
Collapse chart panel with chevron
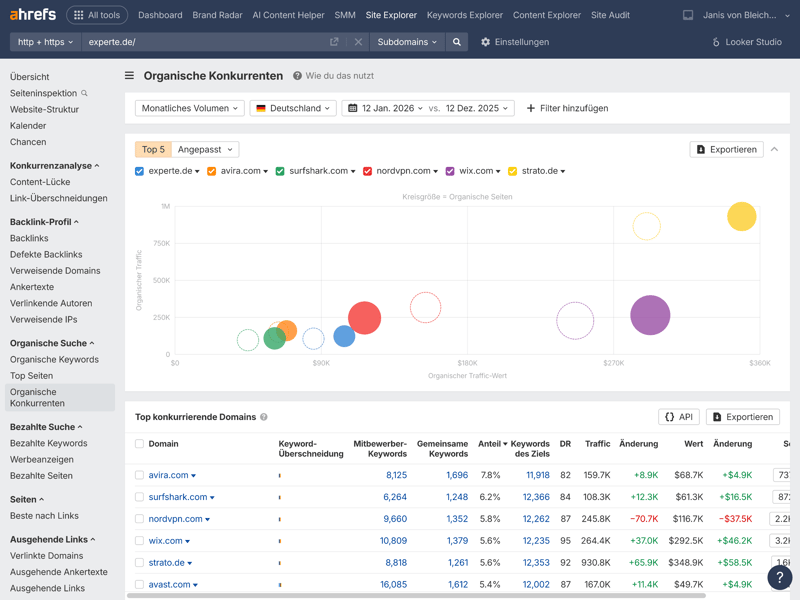pyautogui.click(x=774, y=149)
